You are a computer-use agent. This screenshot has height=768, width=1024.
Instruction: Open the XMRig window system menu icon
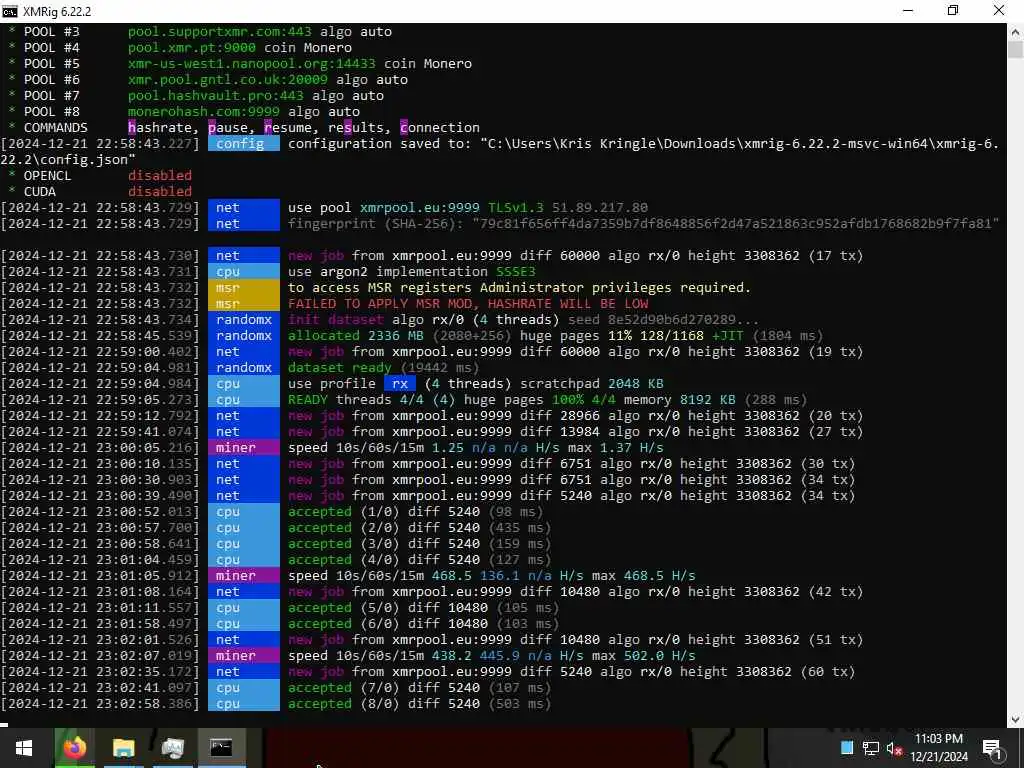(10, 11)
